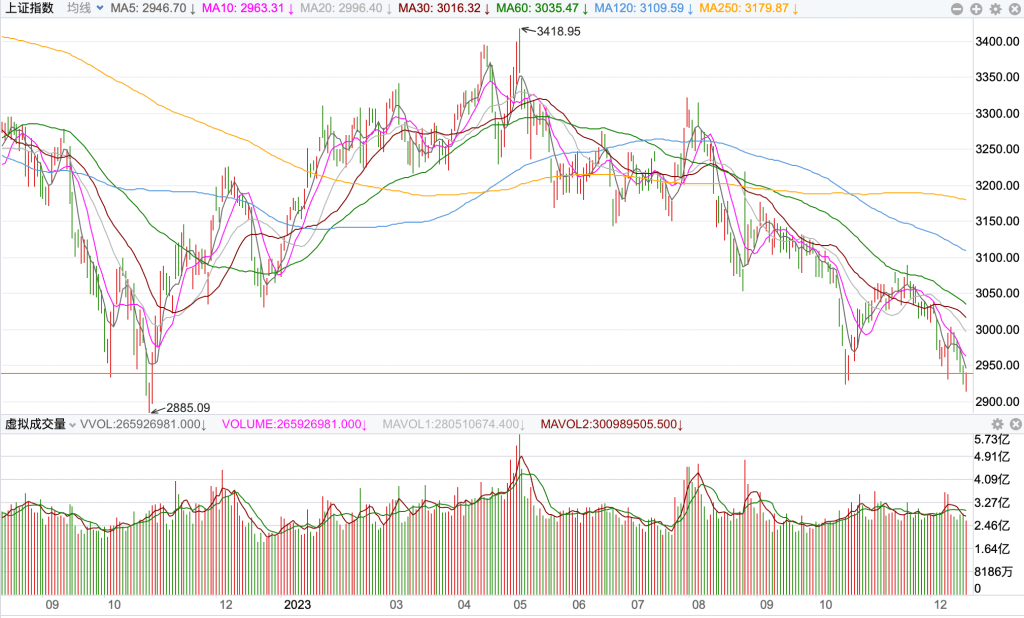
Task: Click the 2885.09 low price marker
Action: point(188,407)
